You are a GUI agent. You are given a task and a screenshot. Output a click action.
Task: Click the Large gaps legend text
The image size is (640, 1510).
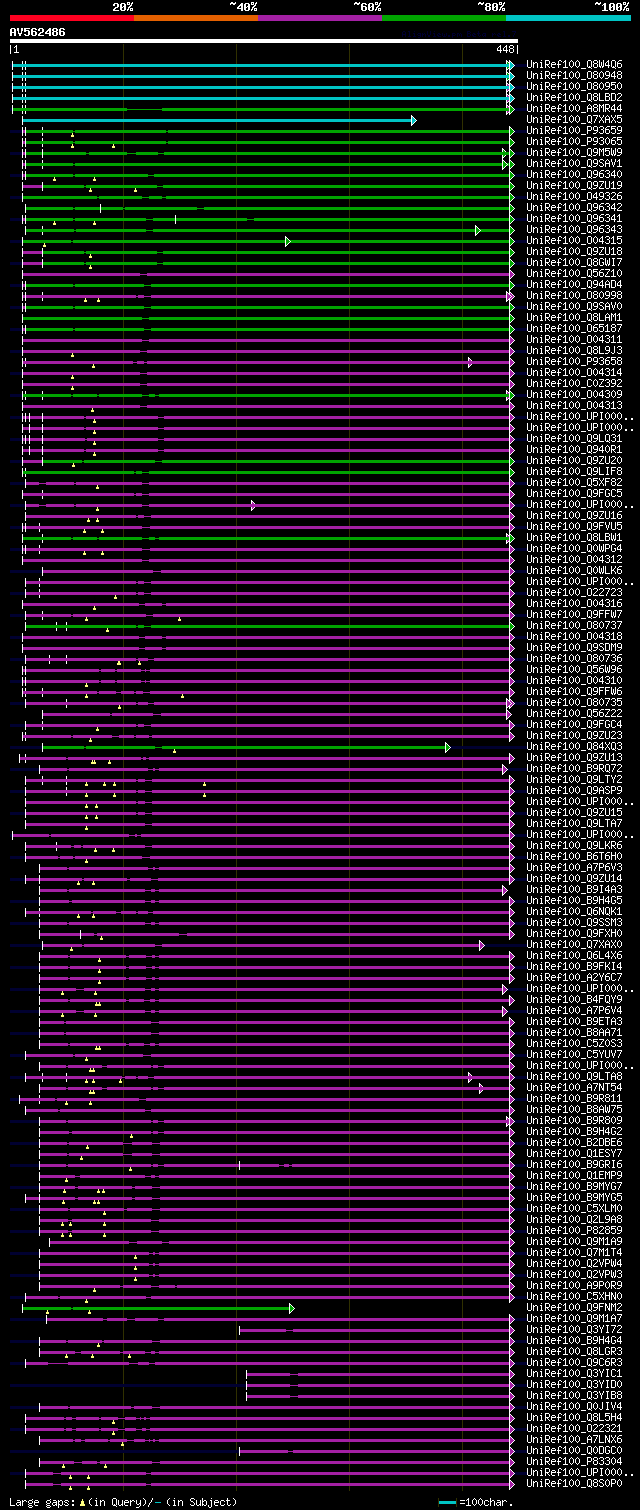123,1502
